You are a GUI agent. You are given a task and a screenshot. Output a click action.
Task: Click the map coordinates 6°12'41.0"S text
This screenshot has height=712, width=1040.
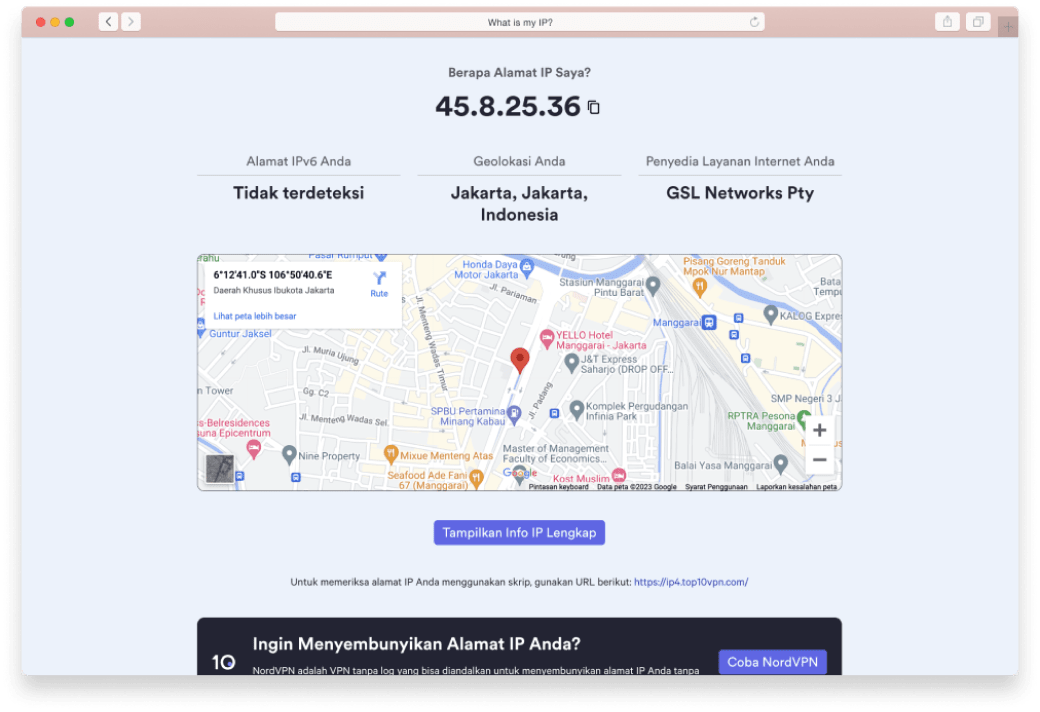point(273,275)
